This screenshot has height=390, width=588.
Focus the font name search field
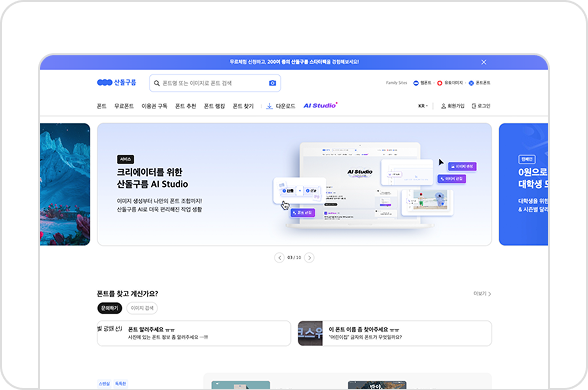215,83
